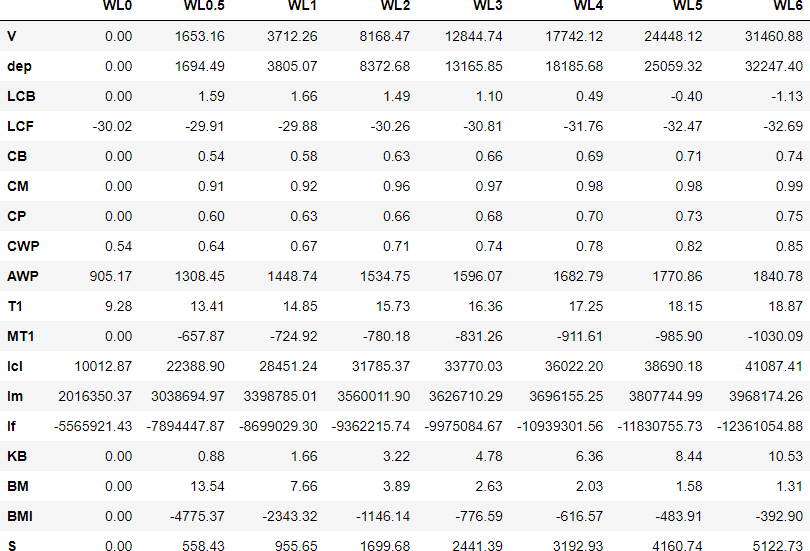This screenshot has width=810, height=551.
Task: Select cell value 8168.47
Action: click(x=384, y=36)
